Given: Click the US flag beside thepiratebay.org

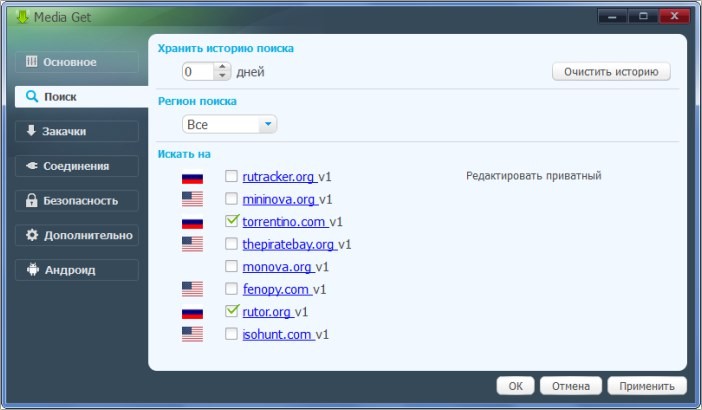Looking at the screenshot, I should click(x=192, y=245).
